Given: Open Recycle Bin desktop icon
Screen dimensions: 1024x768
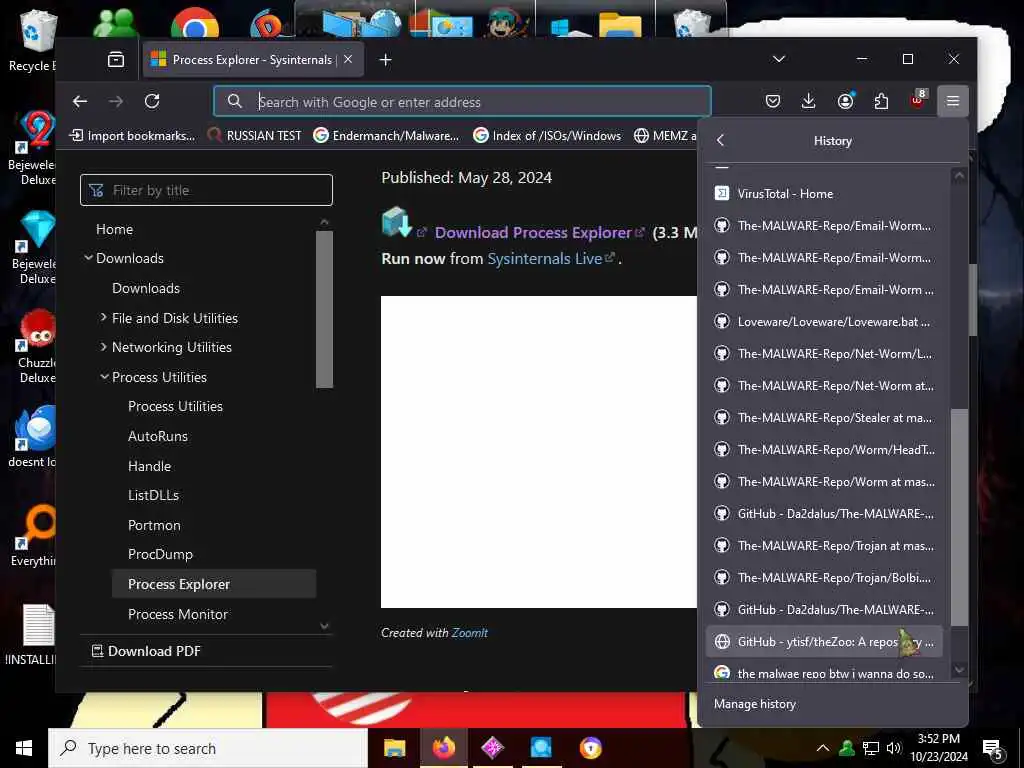Looking at the screenshot, I should [x=33, y=40].
